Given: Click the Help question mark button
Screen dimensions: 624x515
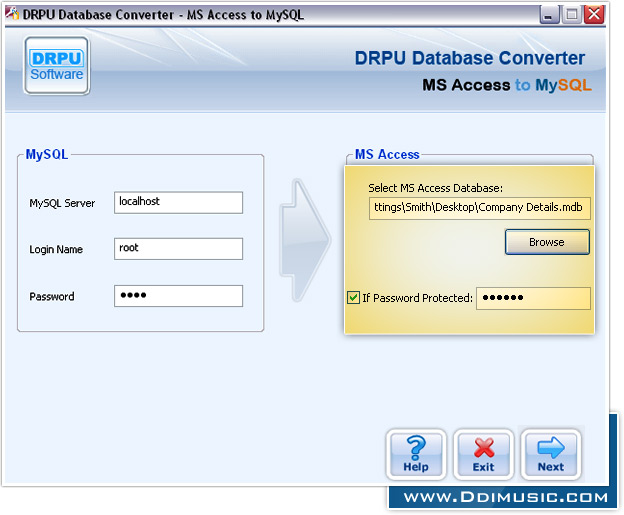Looking at the screenshot, I should point(416,454).
